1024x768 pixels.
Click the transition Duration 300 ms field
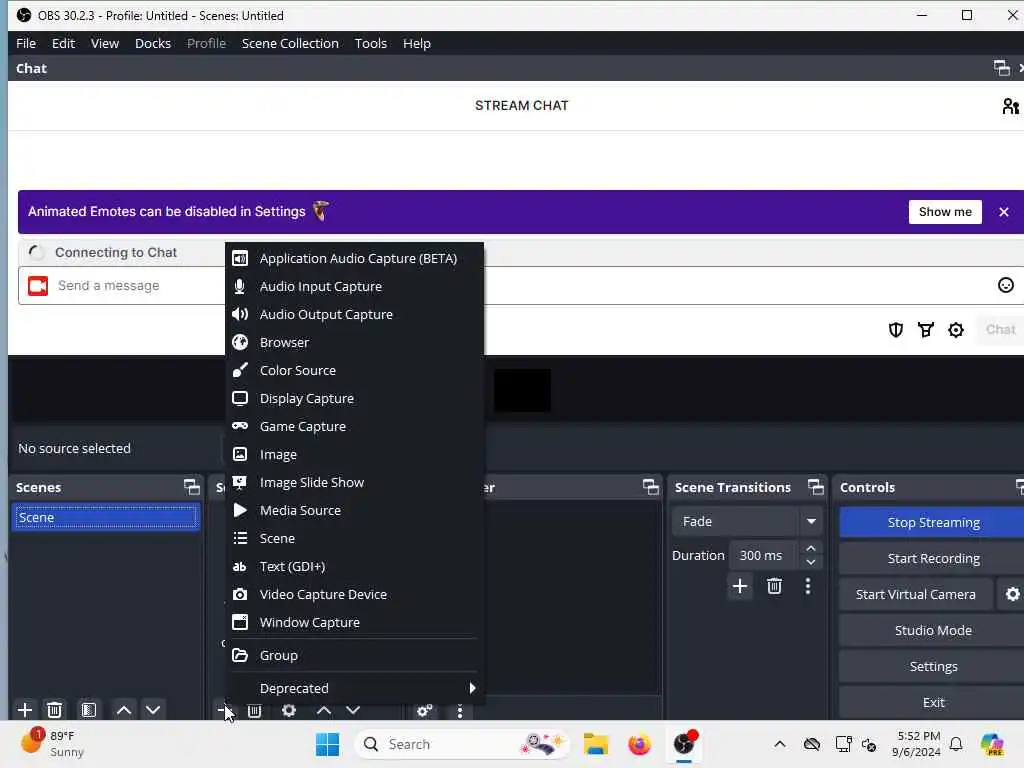click(764, 556)
